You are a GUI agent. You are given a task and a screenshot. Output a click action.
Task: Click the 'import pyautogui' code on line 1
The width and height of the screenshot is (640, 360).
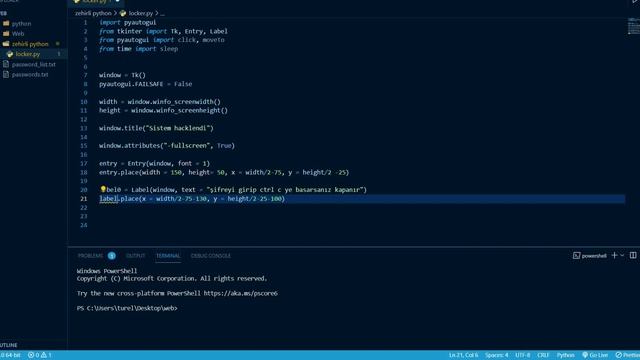(127, 22)
